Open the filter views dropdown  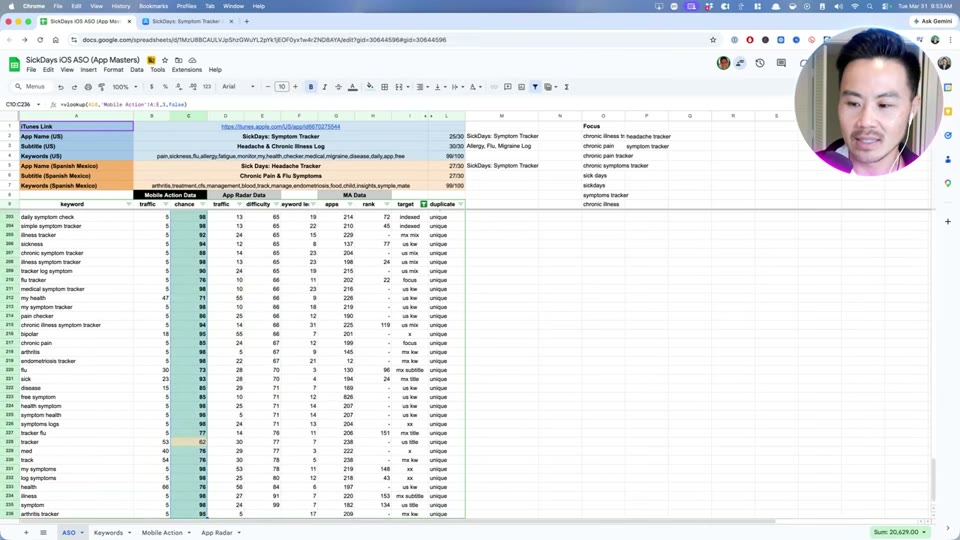(x=551, y=87)
